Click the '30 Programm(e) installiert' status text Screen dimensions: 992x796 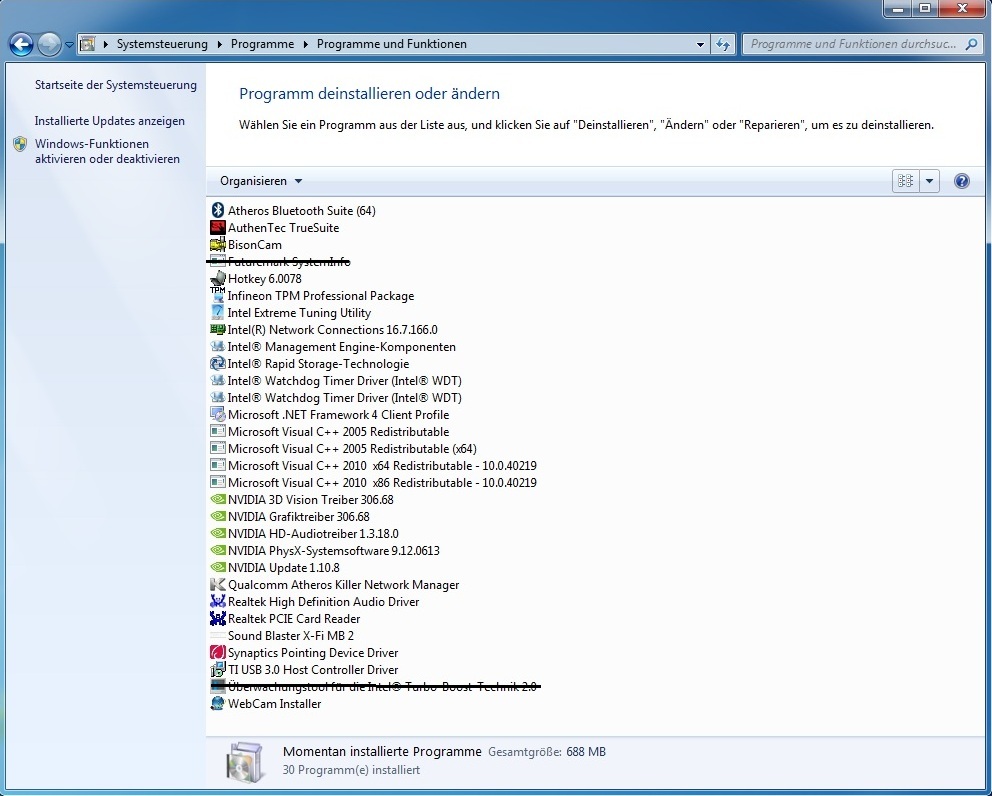(351, 770)
